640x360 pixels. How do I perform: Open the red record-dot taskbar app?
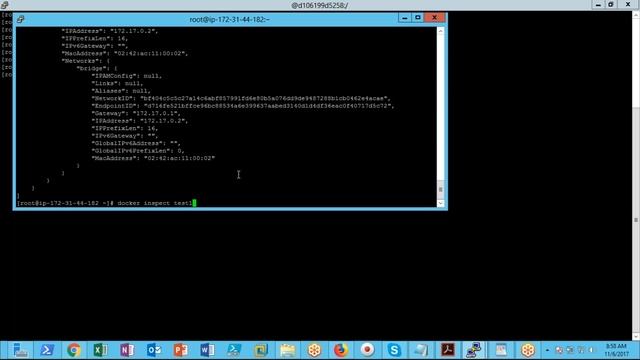367,350
